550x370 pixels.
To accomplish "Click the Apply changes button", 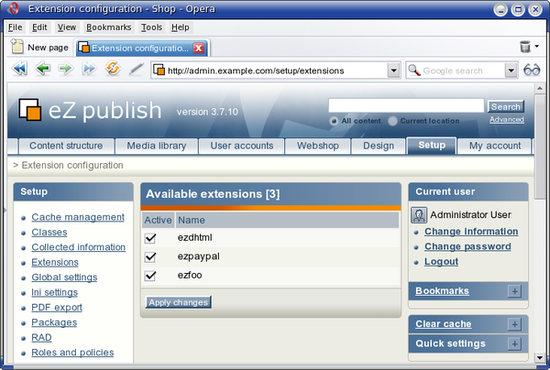I will (178, 302).
